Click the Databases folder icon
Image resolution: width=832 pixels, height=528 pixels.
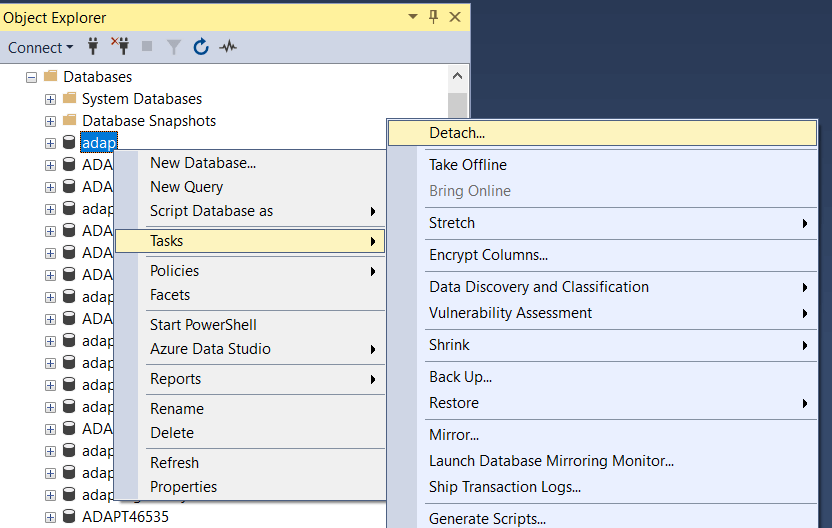coord(50,77)
